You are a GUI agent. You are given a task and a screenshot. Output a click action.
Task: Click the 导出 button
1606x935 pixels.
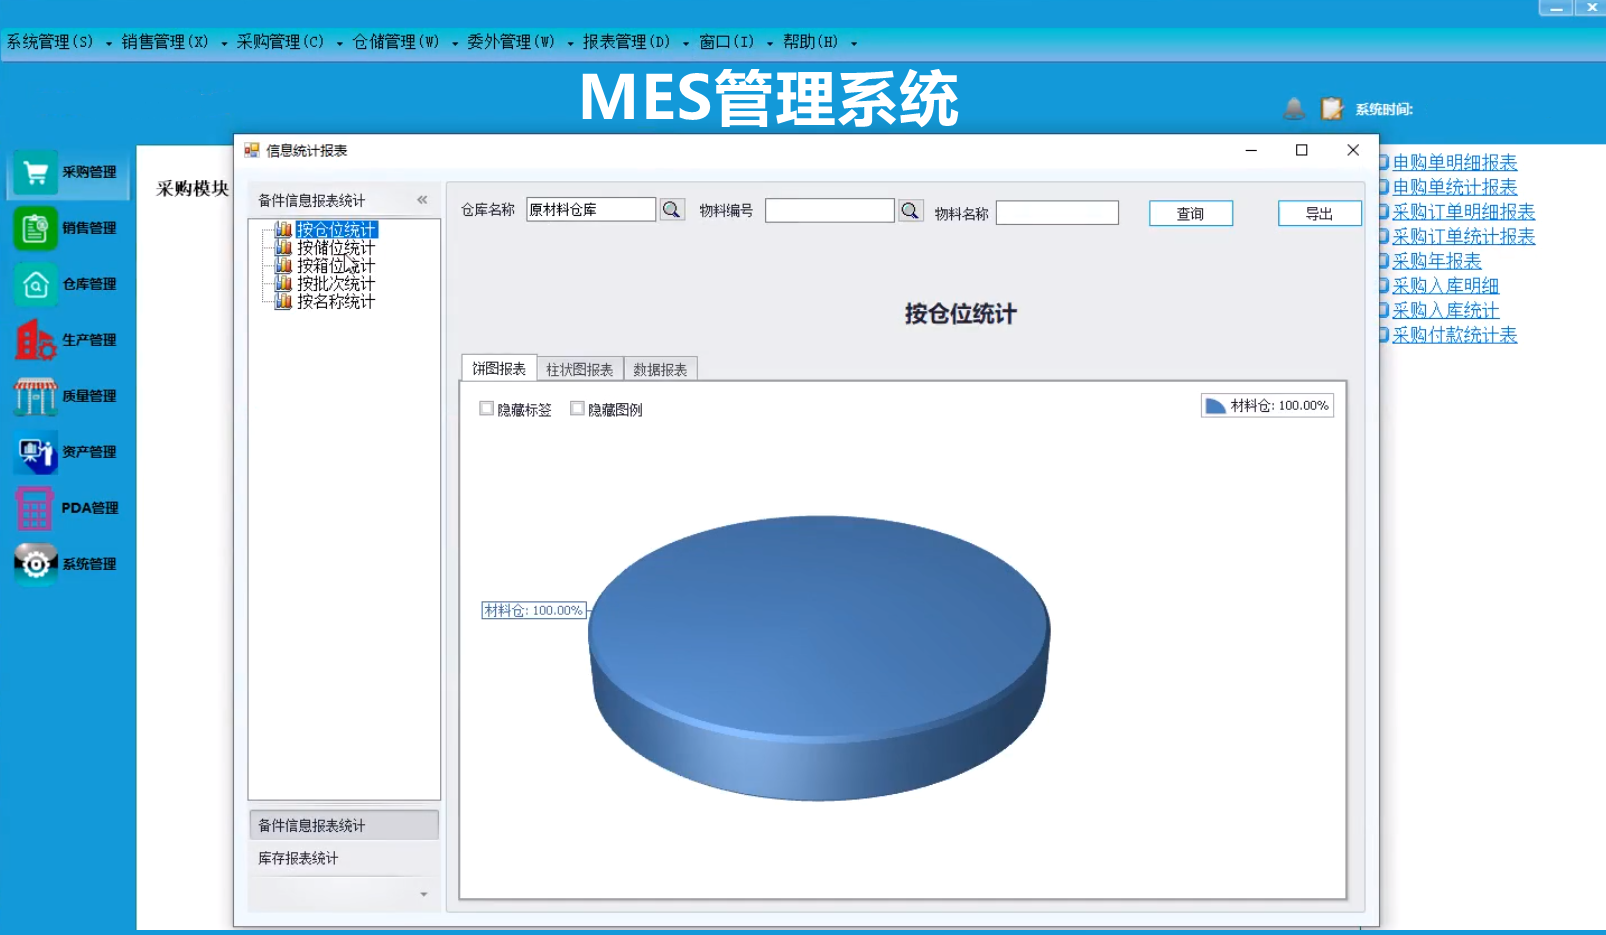[x=1320, y=213]
